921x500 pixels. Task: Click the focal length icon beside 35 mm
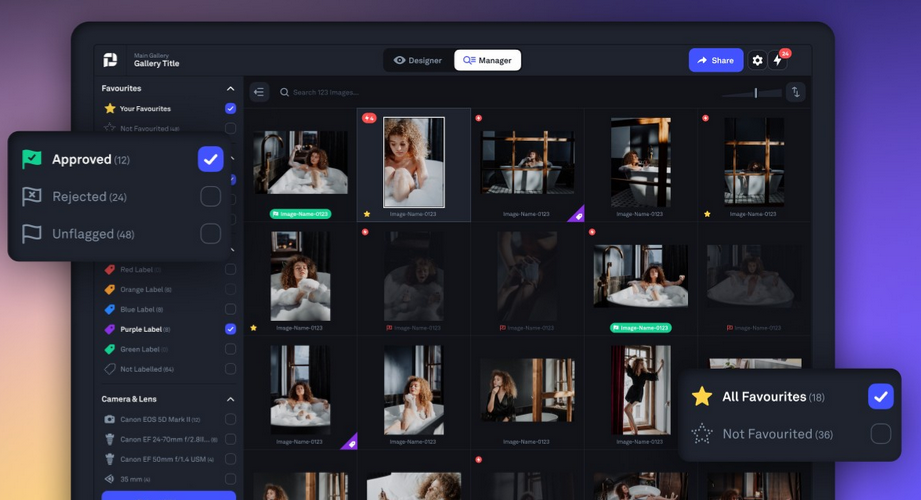coord(109,479)
